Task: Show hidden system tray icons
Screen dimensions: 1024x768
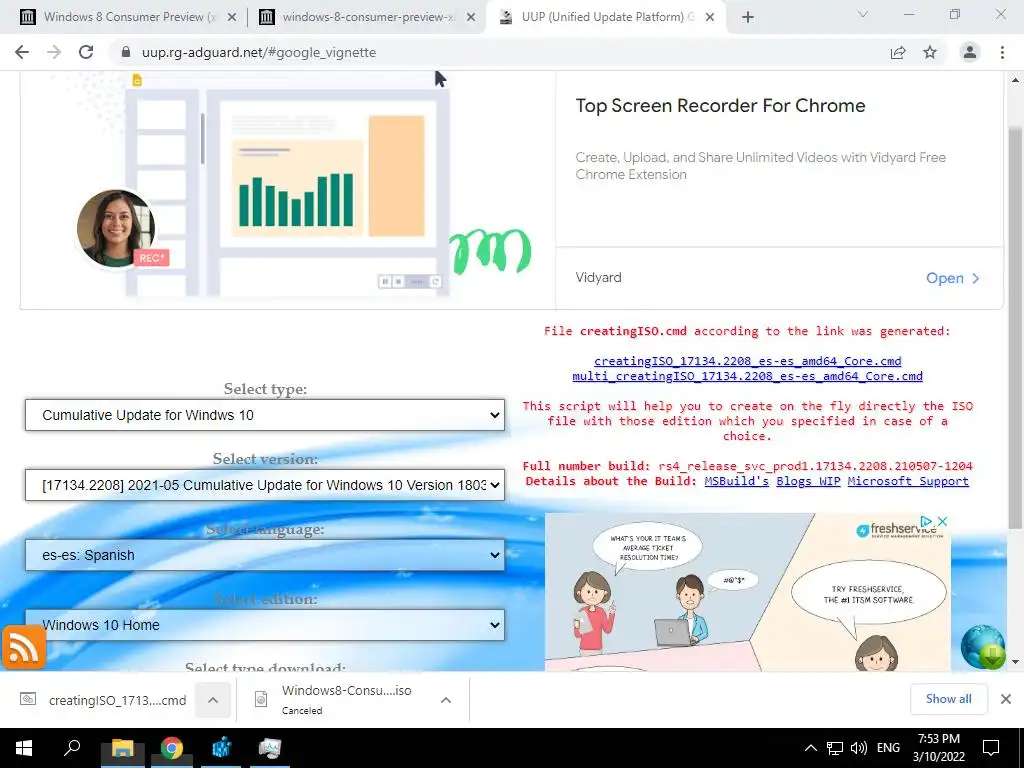Action: pos(810,748)
